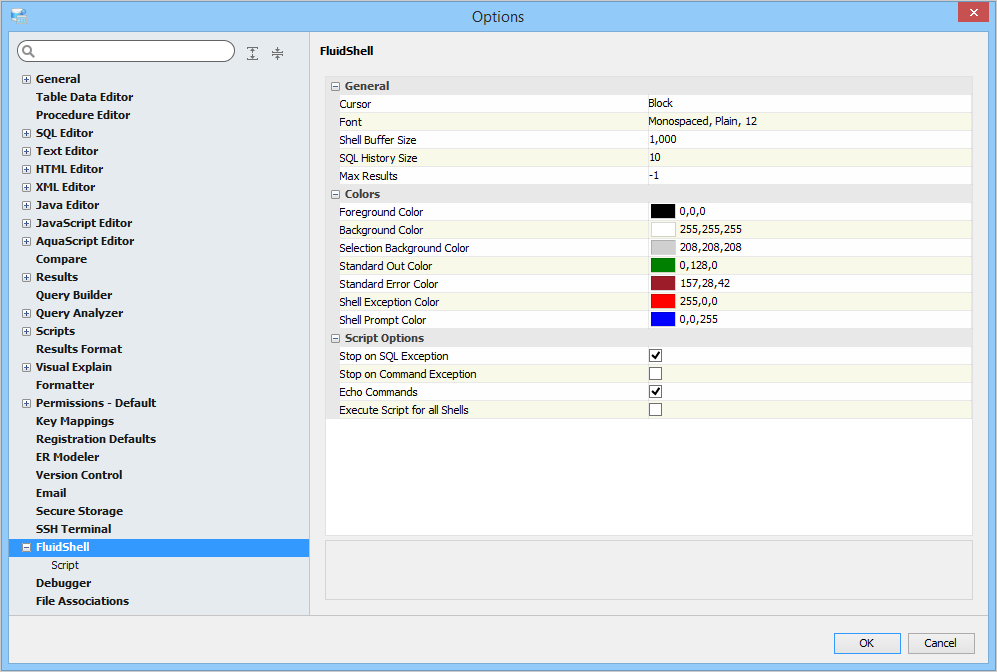
Task: Disable Stop on SQL Exception
Action: click(655, 355)
